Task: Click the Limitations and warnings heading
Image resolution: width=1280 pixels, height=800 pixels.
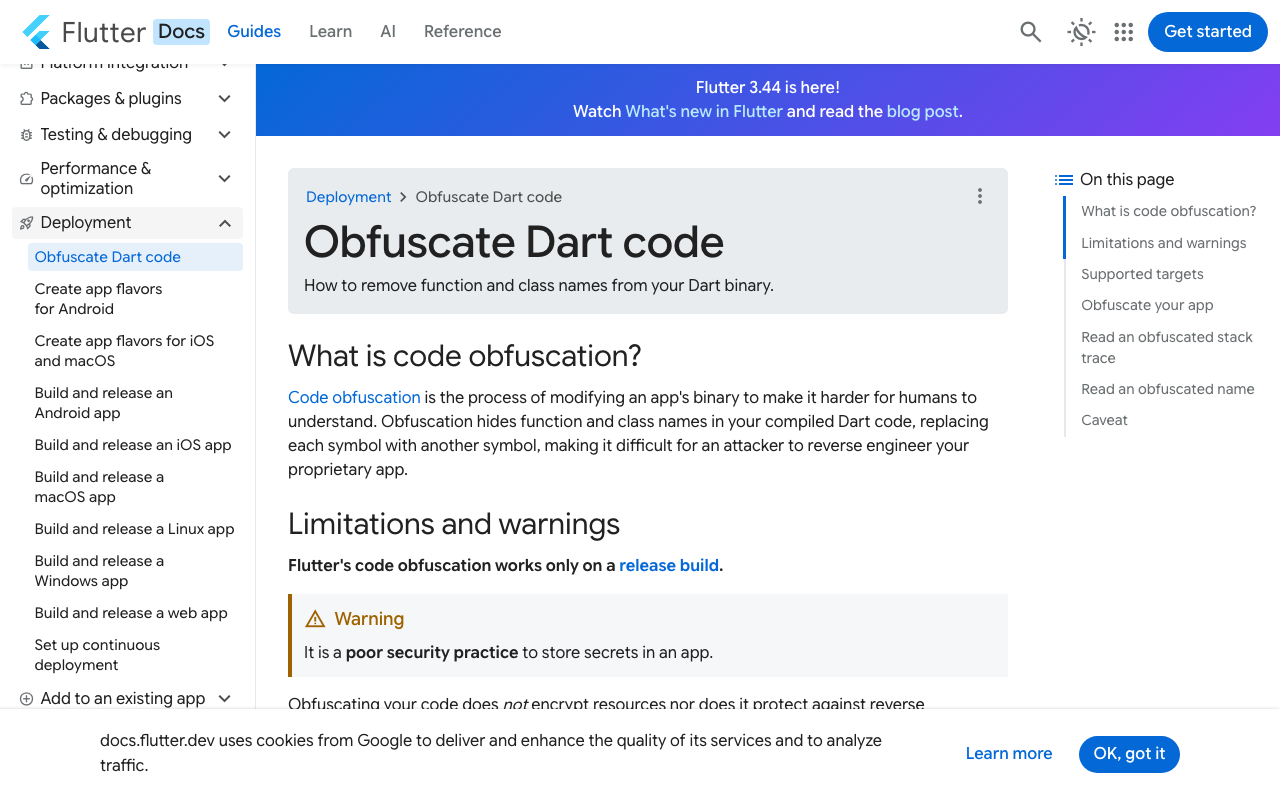Action: [x=454, y=524]
